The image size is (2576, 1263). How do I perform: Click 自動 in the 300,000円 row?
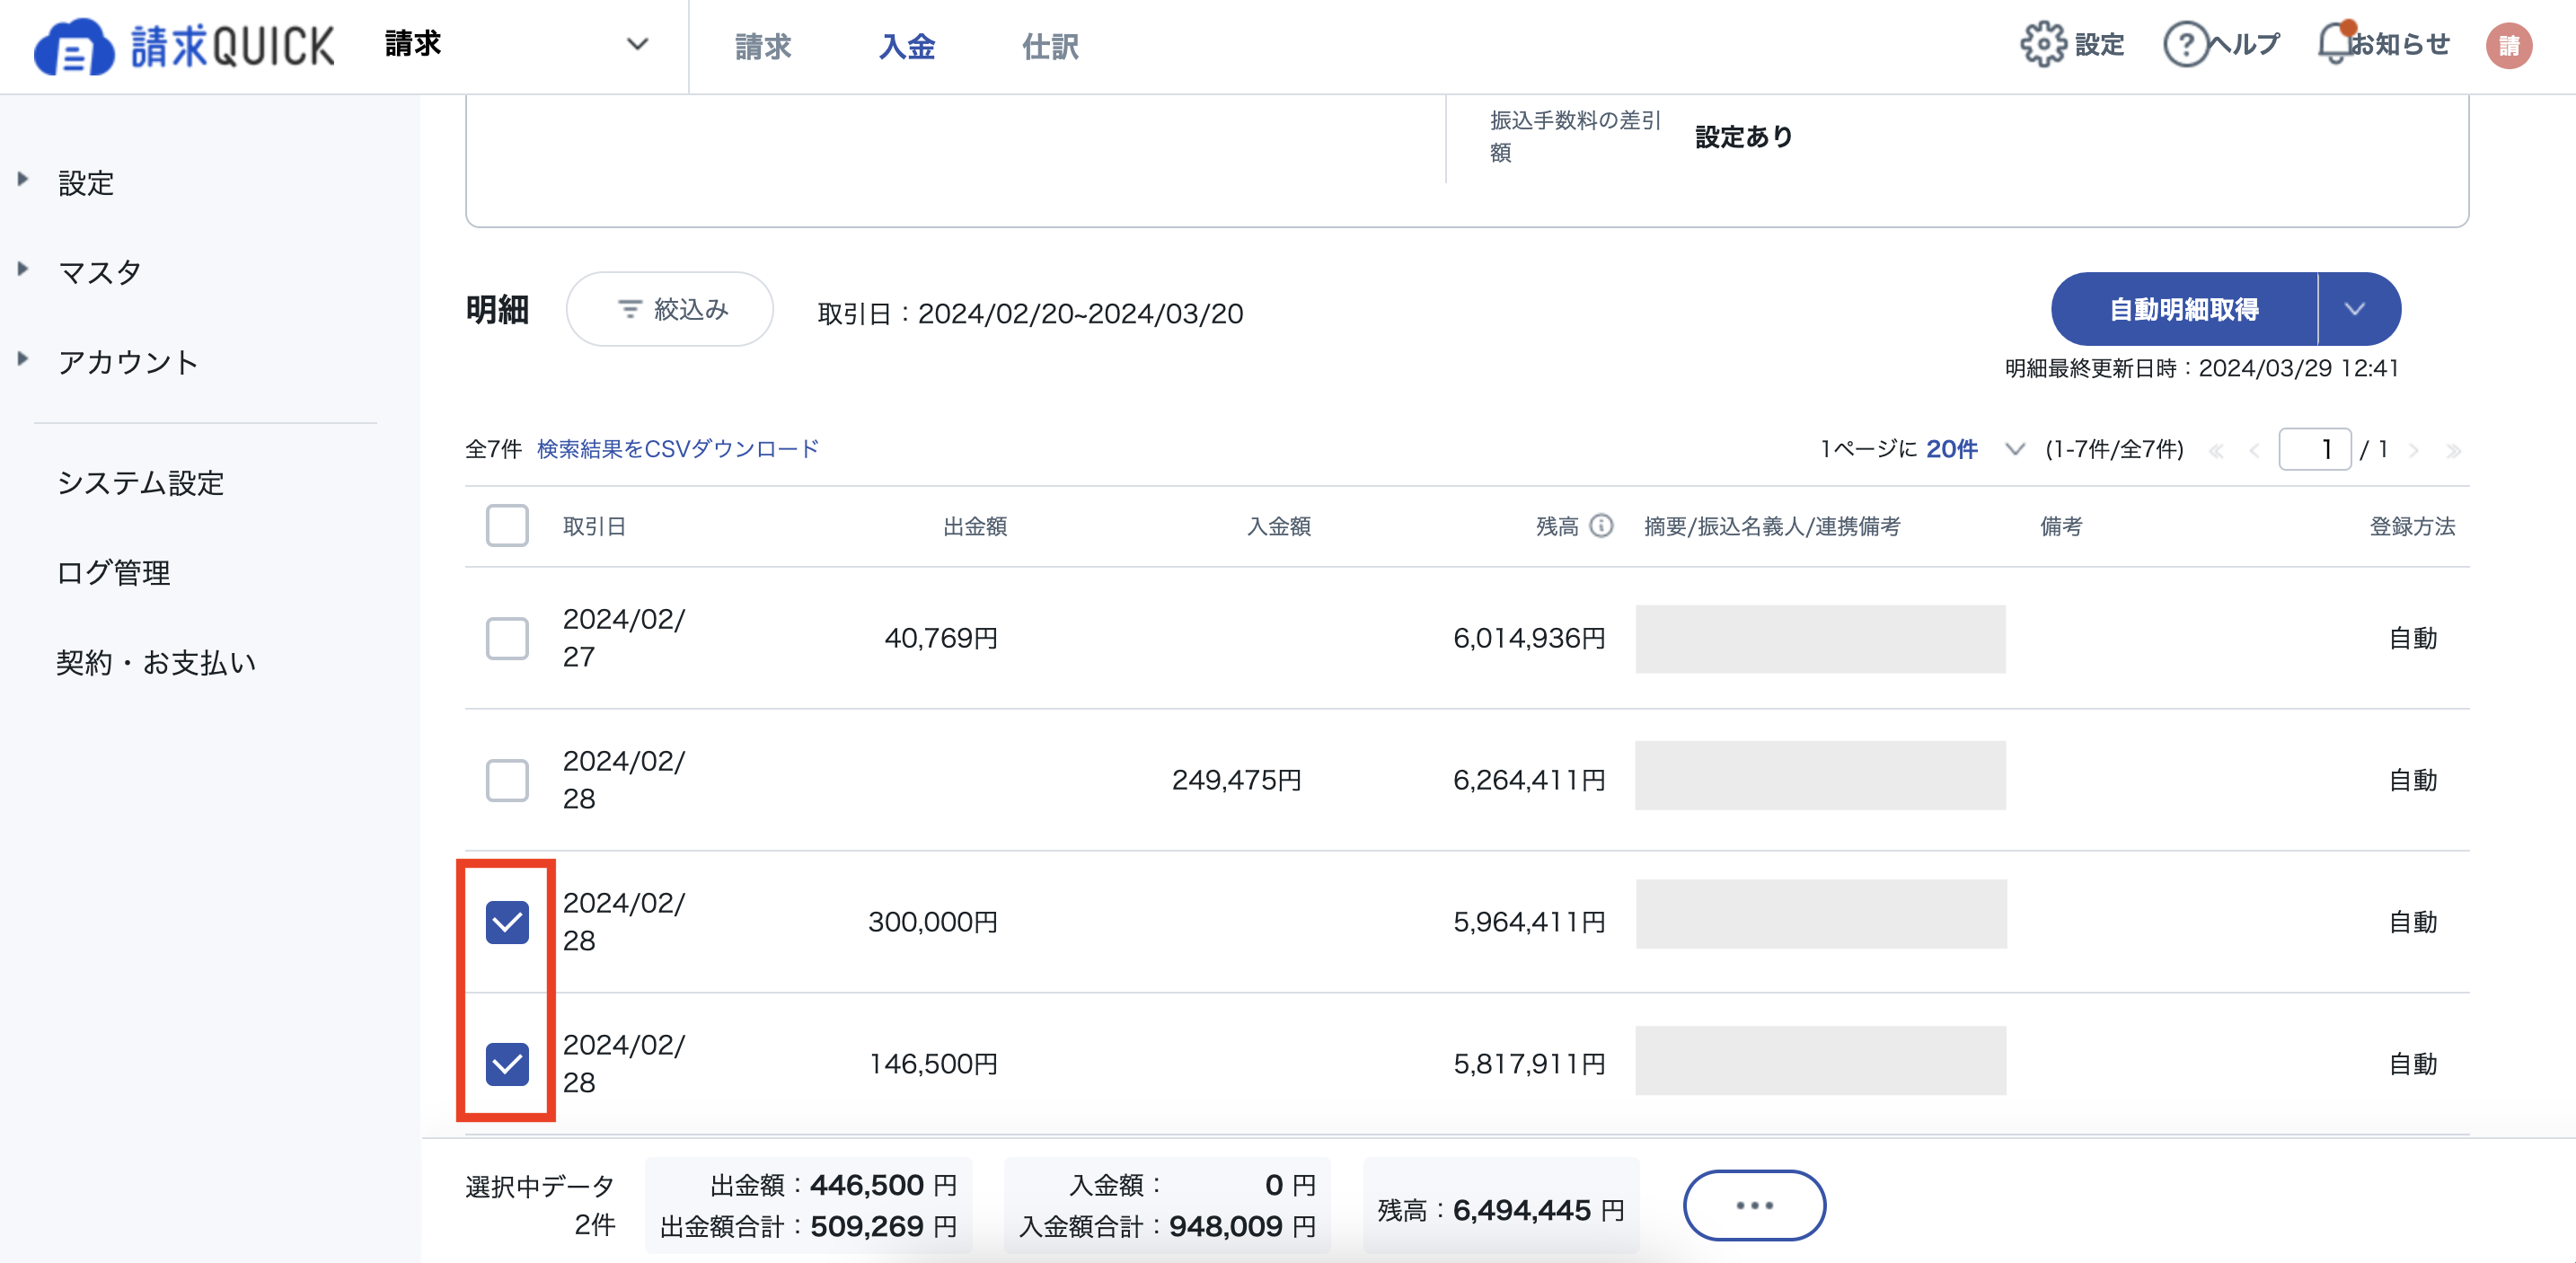point(2412,922)
